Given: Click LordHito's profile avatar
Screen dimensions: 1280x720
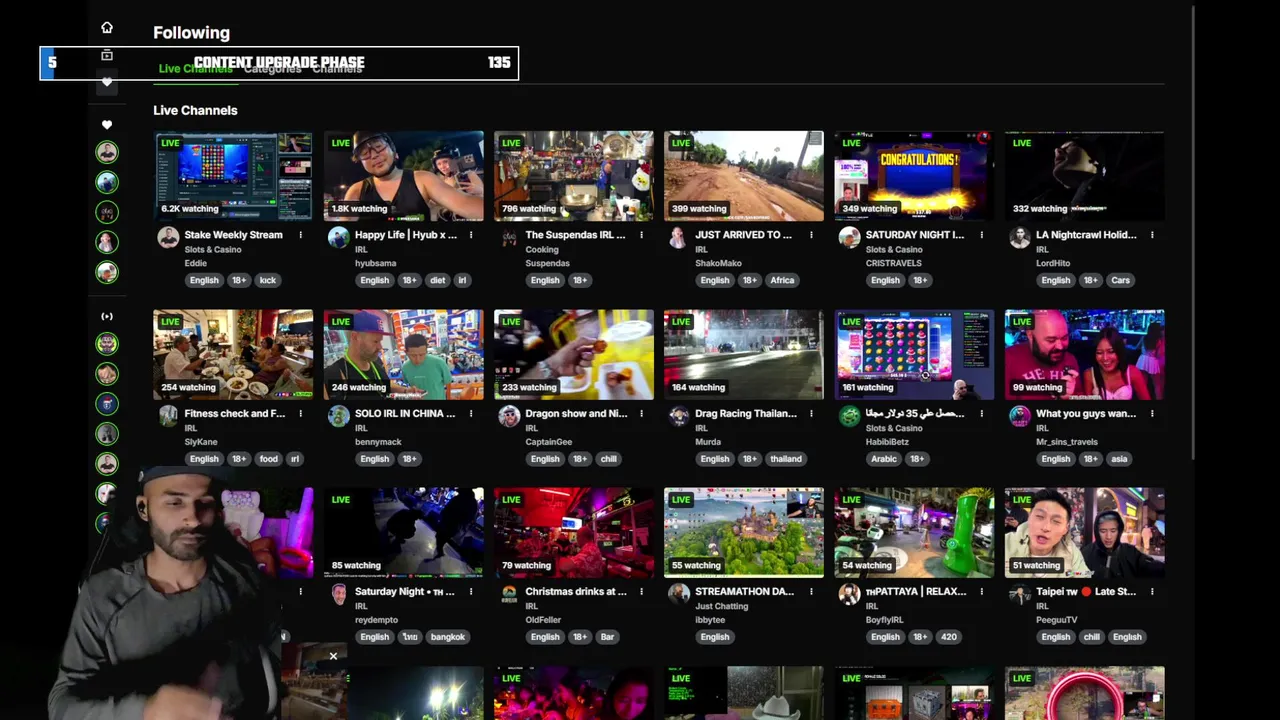Looking at the screenshot, I should [1019, 237].
